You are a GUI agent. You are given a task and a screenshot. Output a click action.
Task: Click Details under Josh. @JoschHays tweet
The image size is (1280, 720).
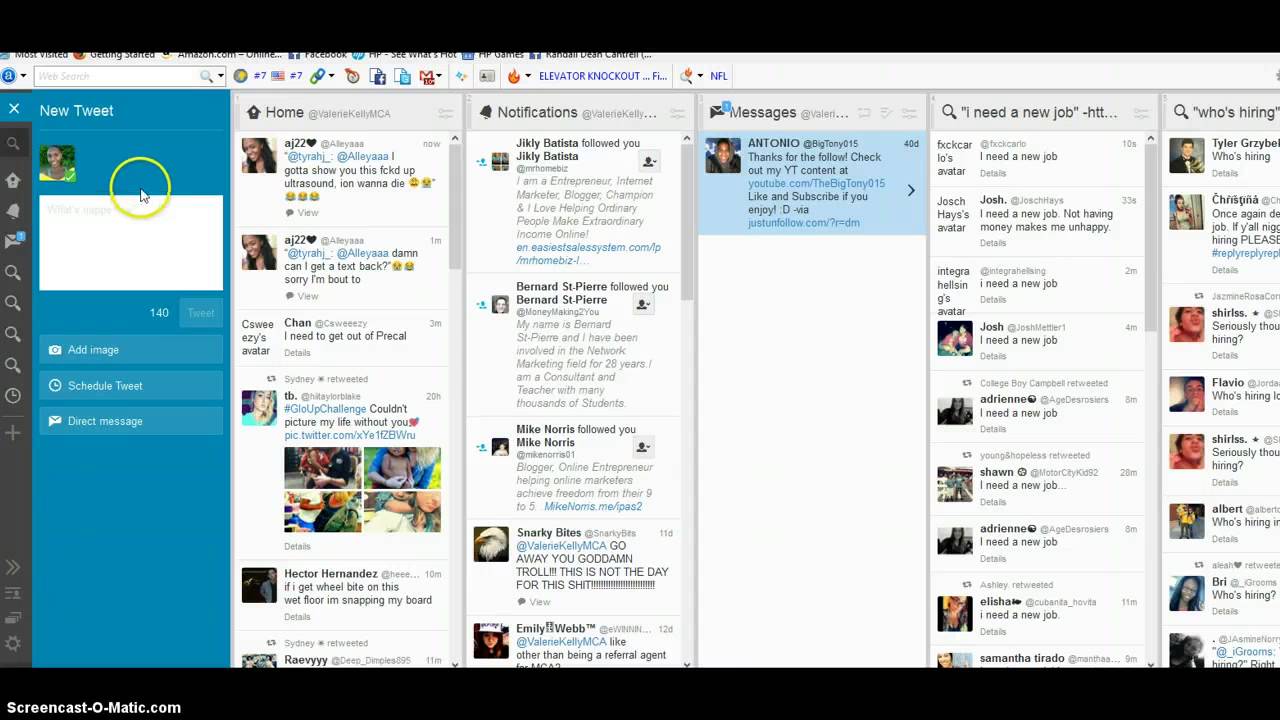click(x=993, y=243)
